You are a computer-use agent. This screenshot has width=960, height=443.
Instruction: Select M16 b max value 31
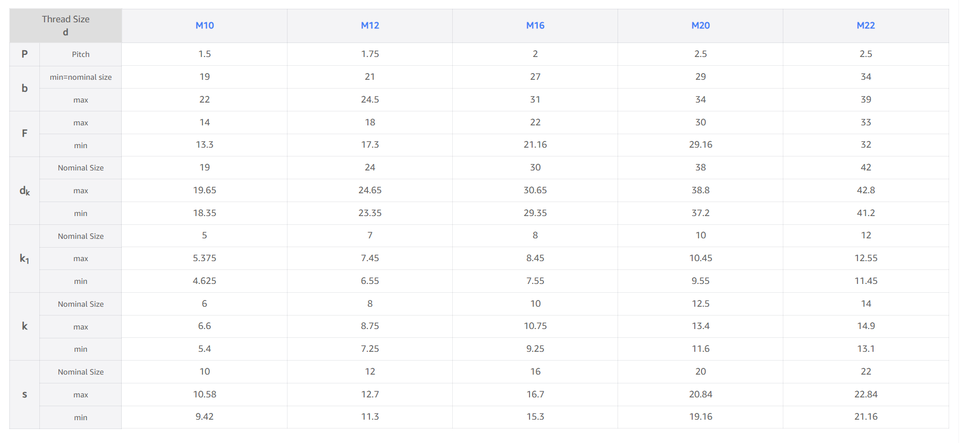click(x=535, y=100)
